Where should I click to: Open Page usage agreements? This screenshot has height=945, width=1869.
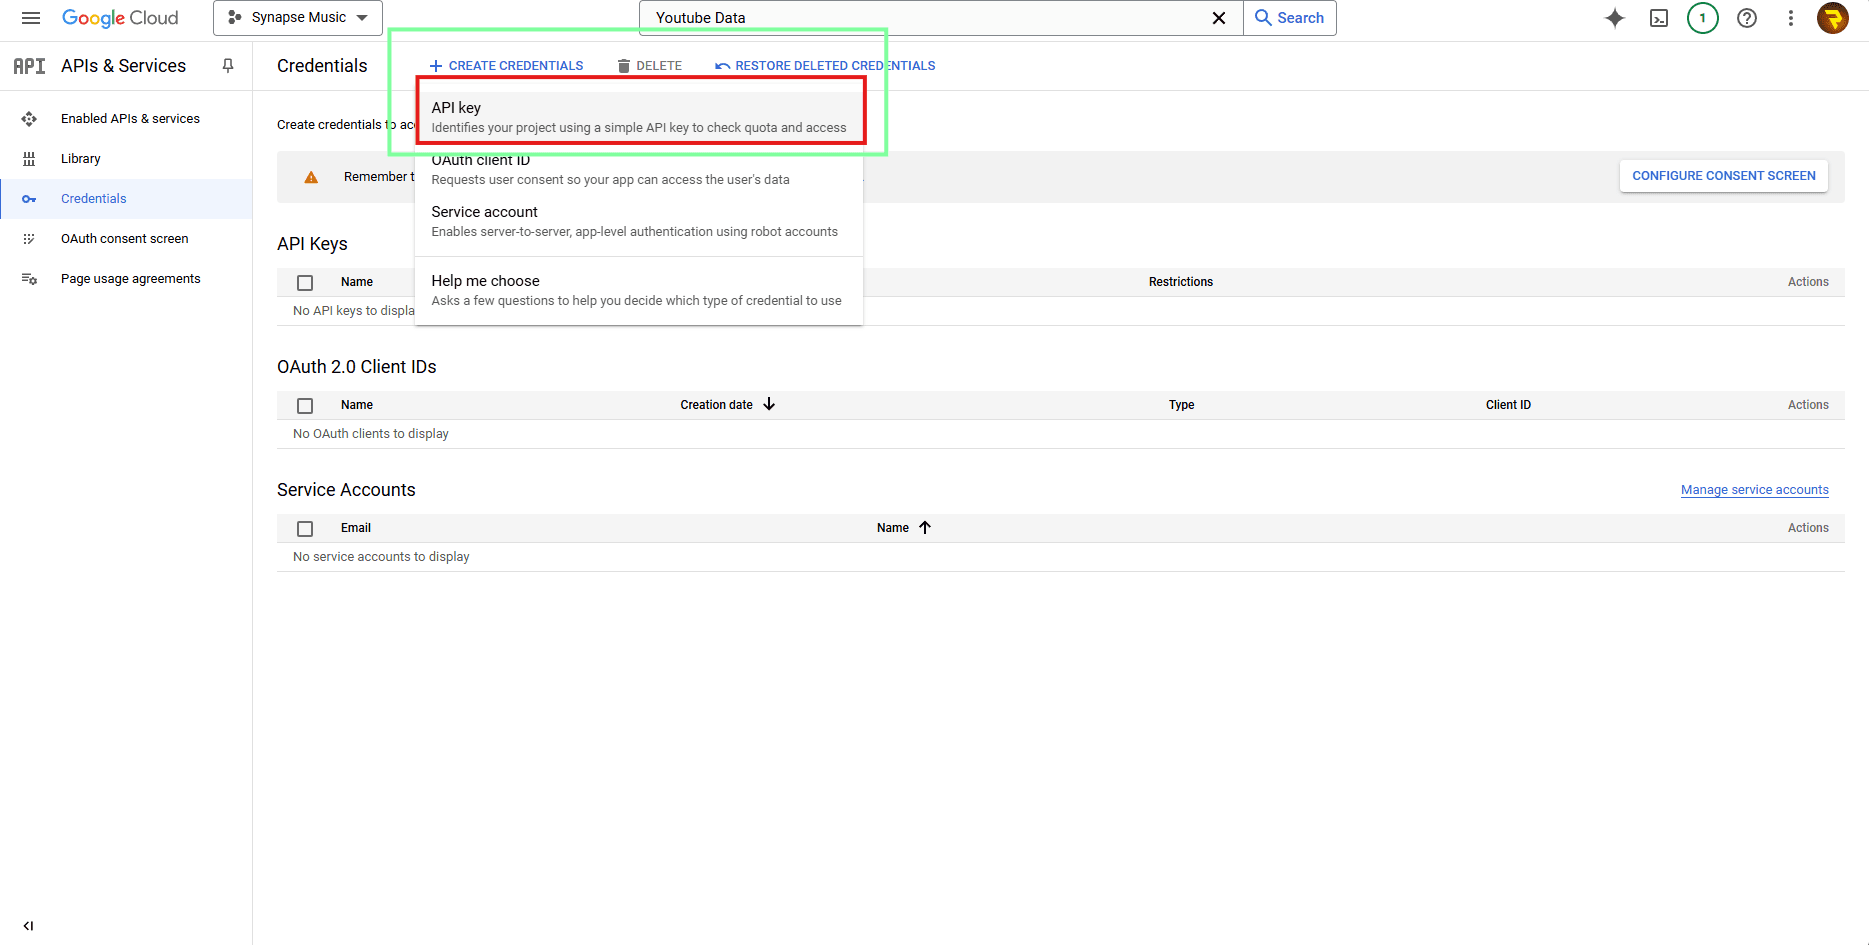(126, 279)
